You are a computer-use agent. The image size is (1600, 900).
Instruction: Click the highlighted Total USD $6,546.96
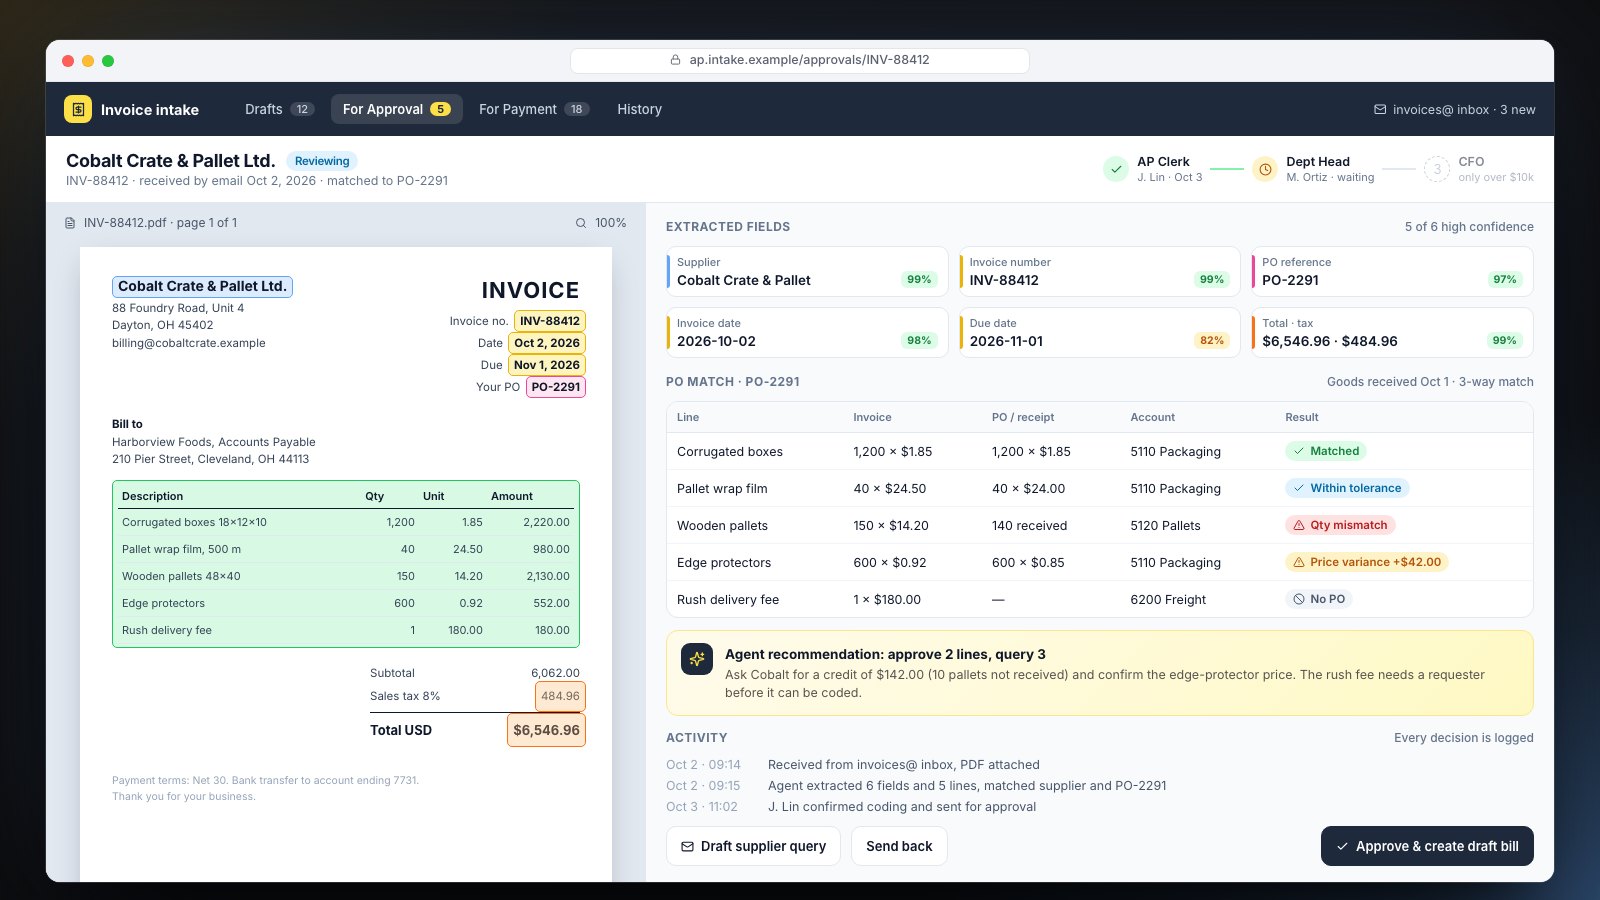tap(546, 730)
